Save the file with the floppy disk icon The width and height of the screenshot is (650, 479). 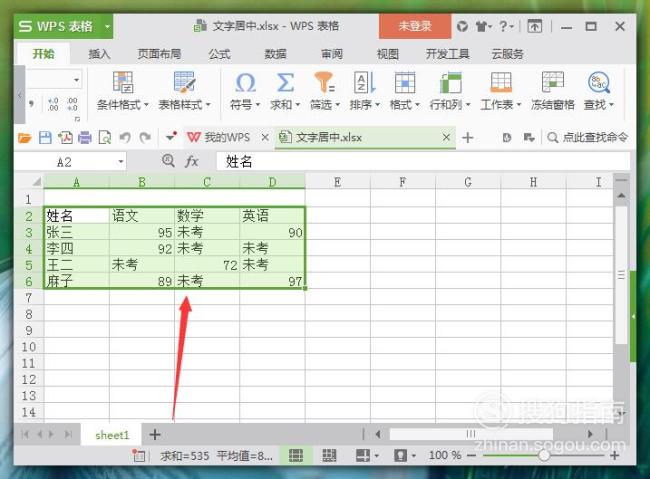(x=45, y=137)
